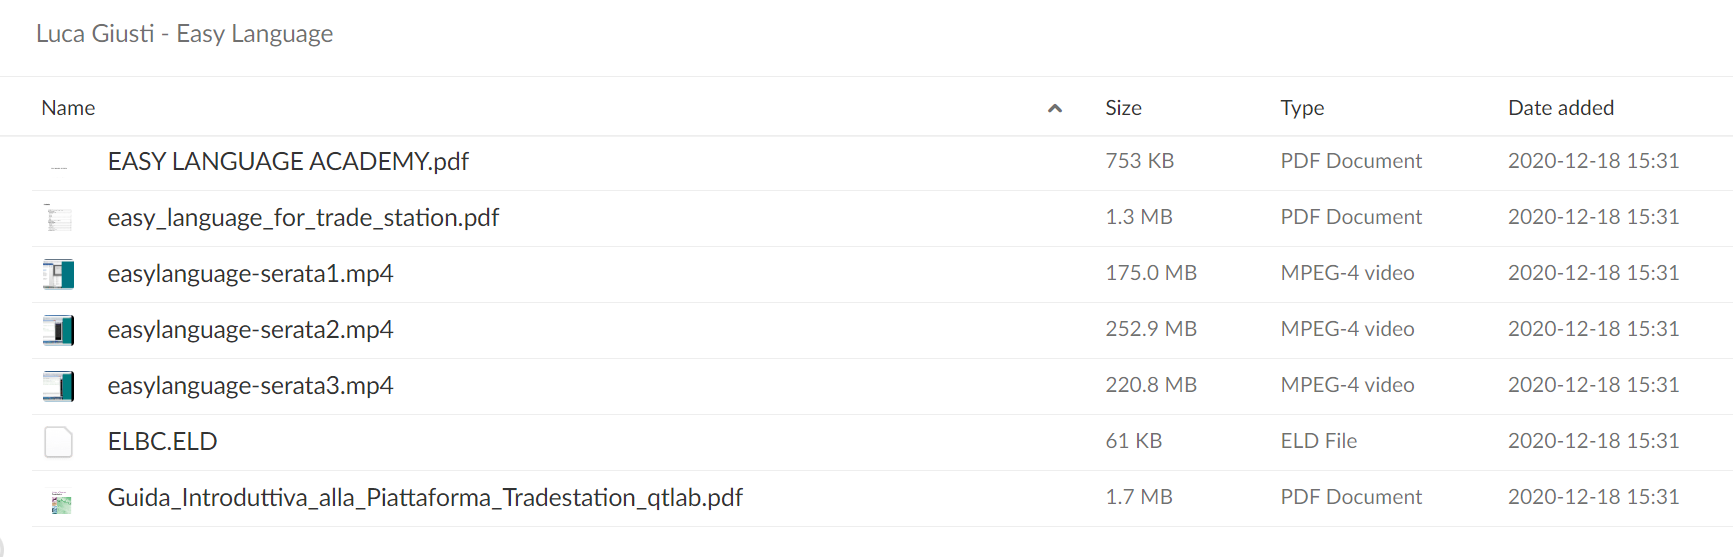Click the easylanguage-serata3.mp4 video icon
The image size is (1733, 557).
[59, 386]
